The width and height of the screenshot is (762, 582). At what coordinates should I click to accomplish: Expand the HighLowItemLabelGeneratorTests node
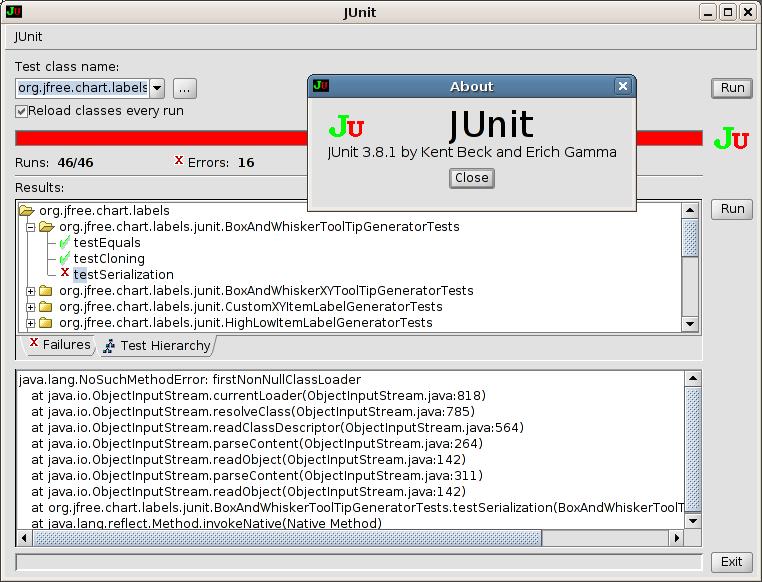click(31, 324)
